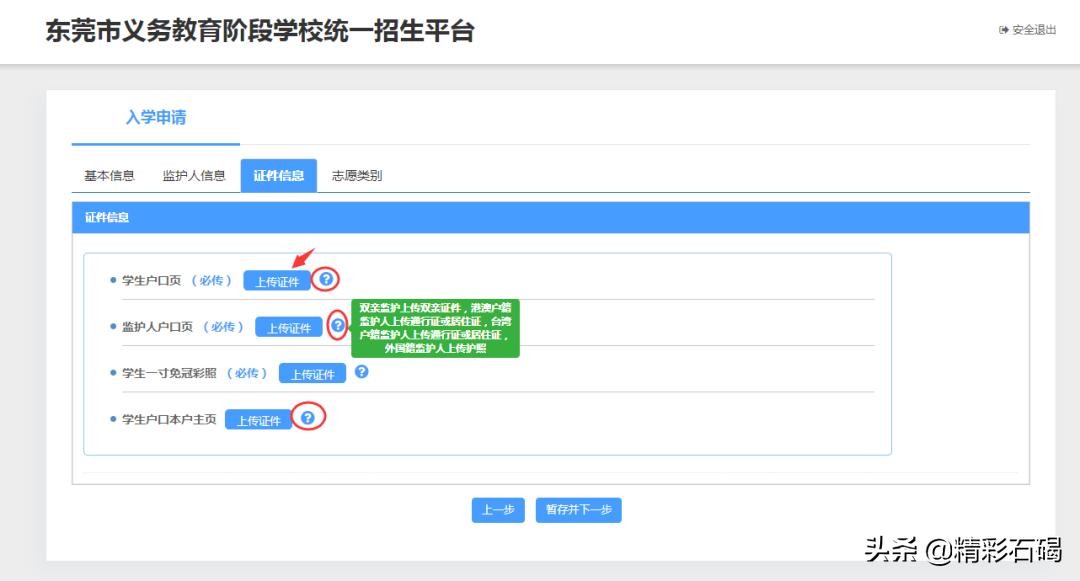Upload photo for 学生一寸免冠彩照
The height and width of the screenshot is (581, 1080).
(312, 374)
